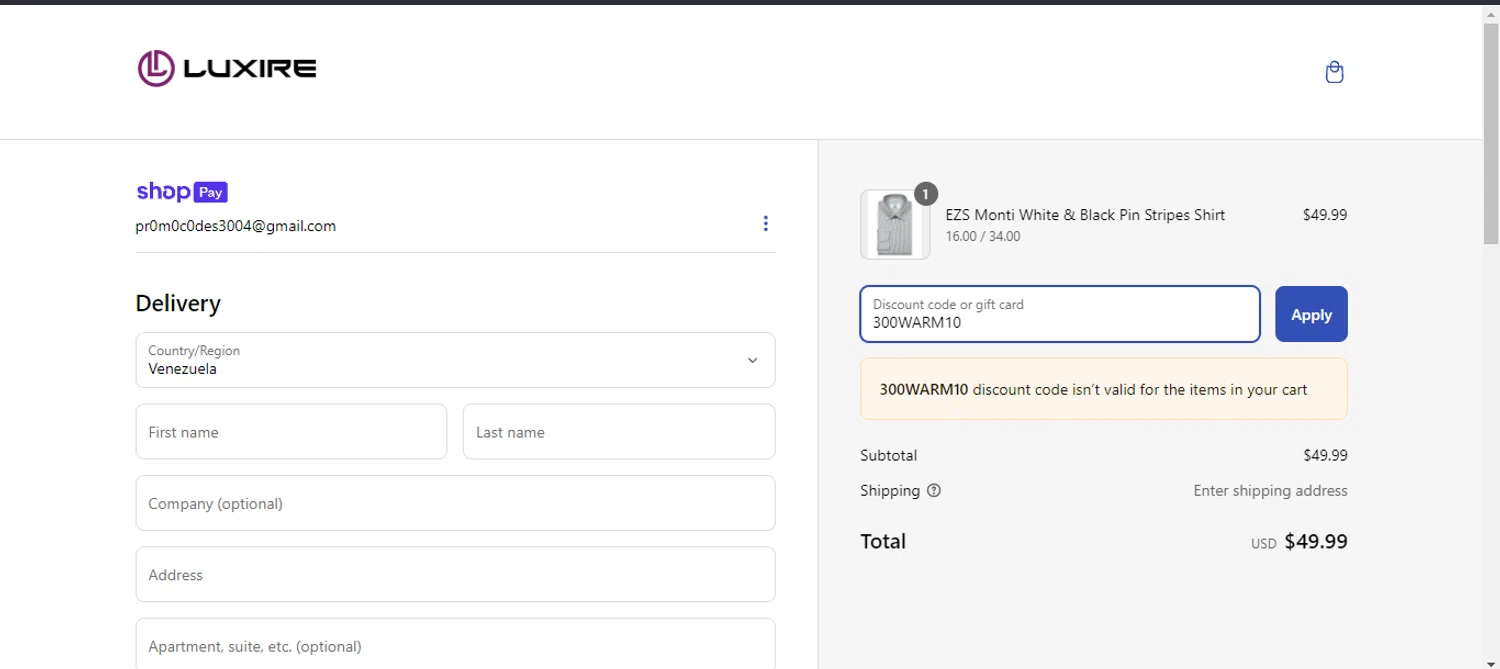Click the Shop Pay logo
This screenshot has height=669, width=1500.
point(182,192)
